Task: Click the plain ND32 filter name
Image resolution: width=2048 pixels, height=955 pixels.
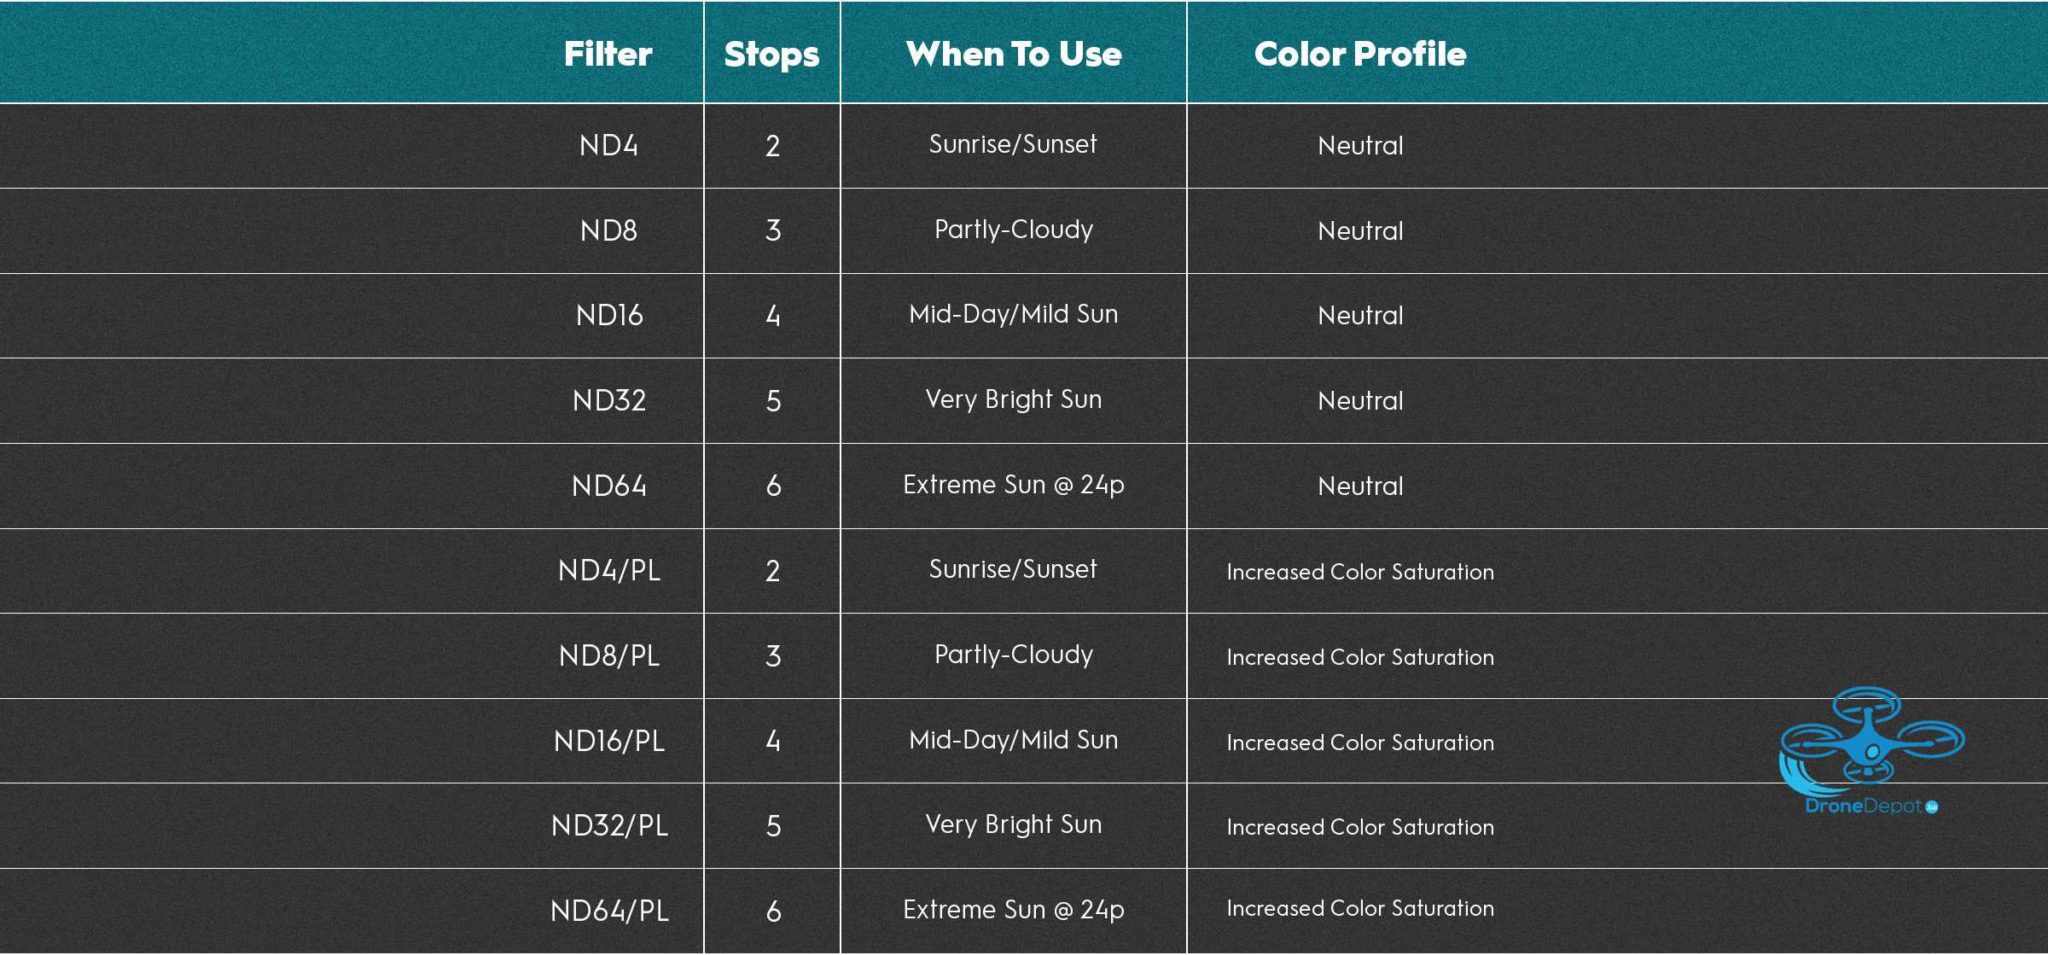Action: click(x=609, y=401)
